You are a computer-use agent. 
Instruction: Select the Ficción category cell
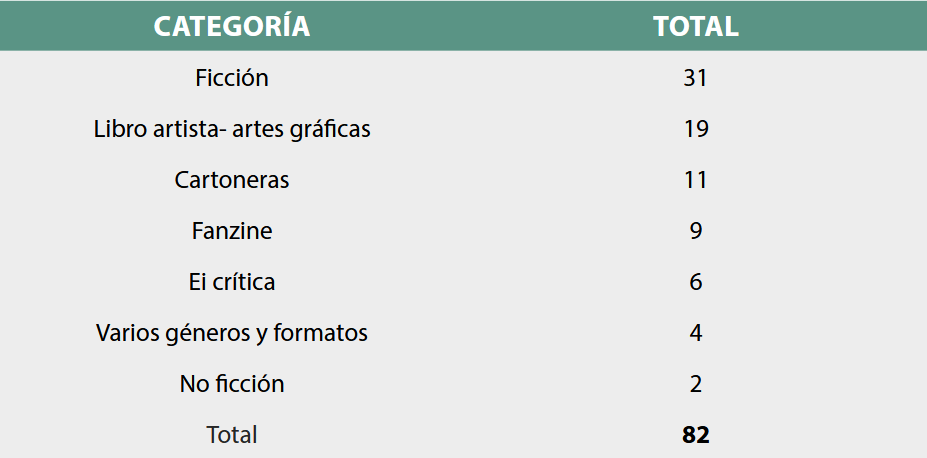click(x=232, y=78)
